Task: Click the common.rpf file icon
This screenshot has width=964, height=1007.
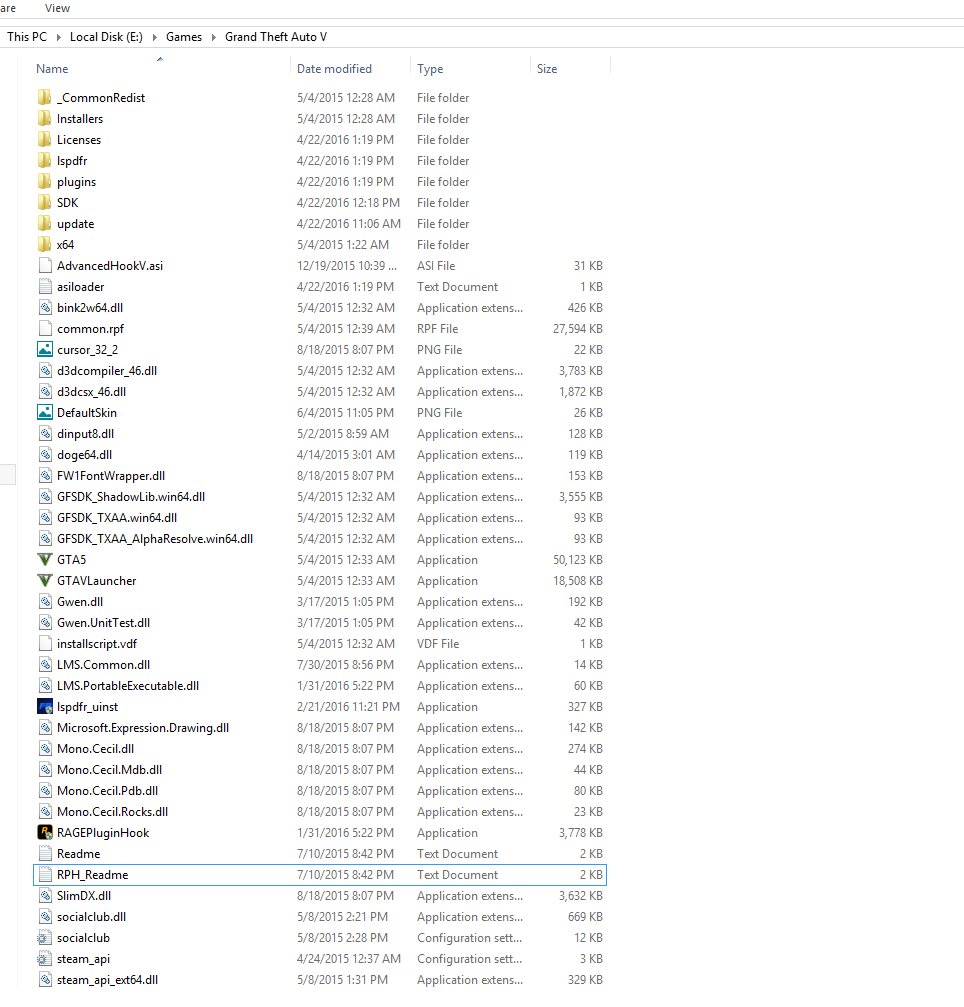Action: [45, 328]
